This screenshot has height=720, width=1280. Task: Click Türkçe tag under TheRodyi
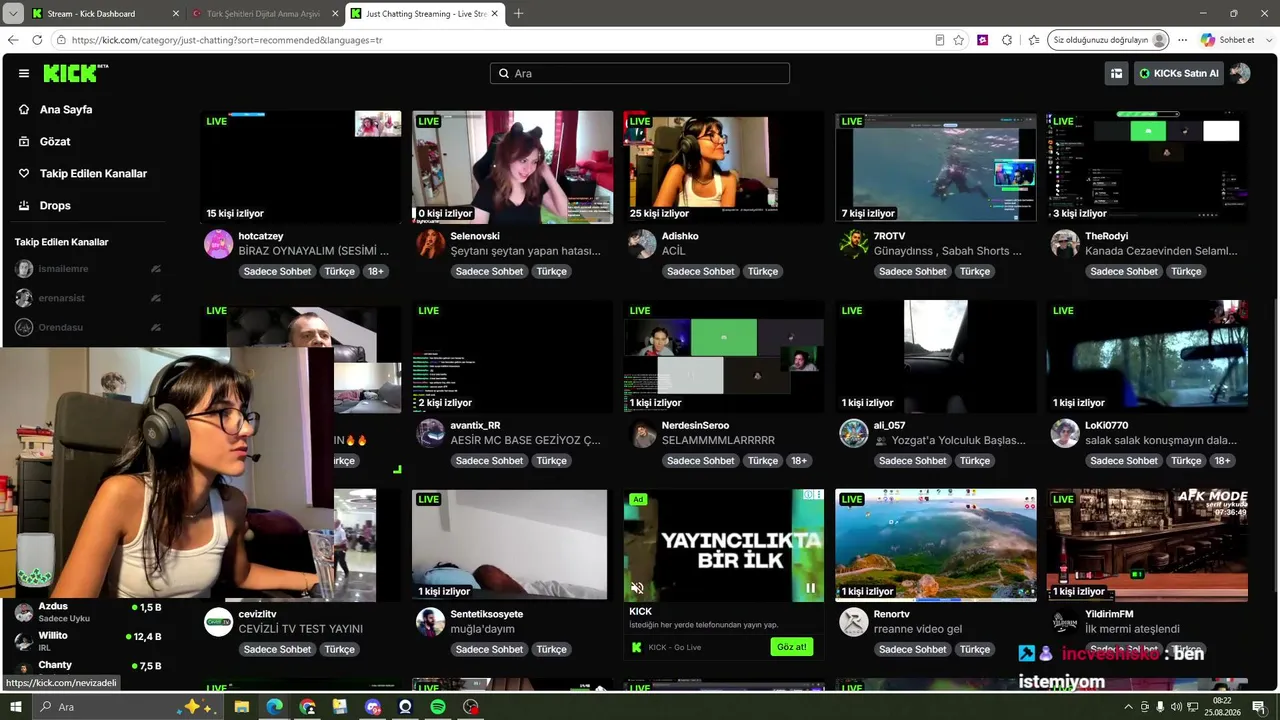point(1186,272)
